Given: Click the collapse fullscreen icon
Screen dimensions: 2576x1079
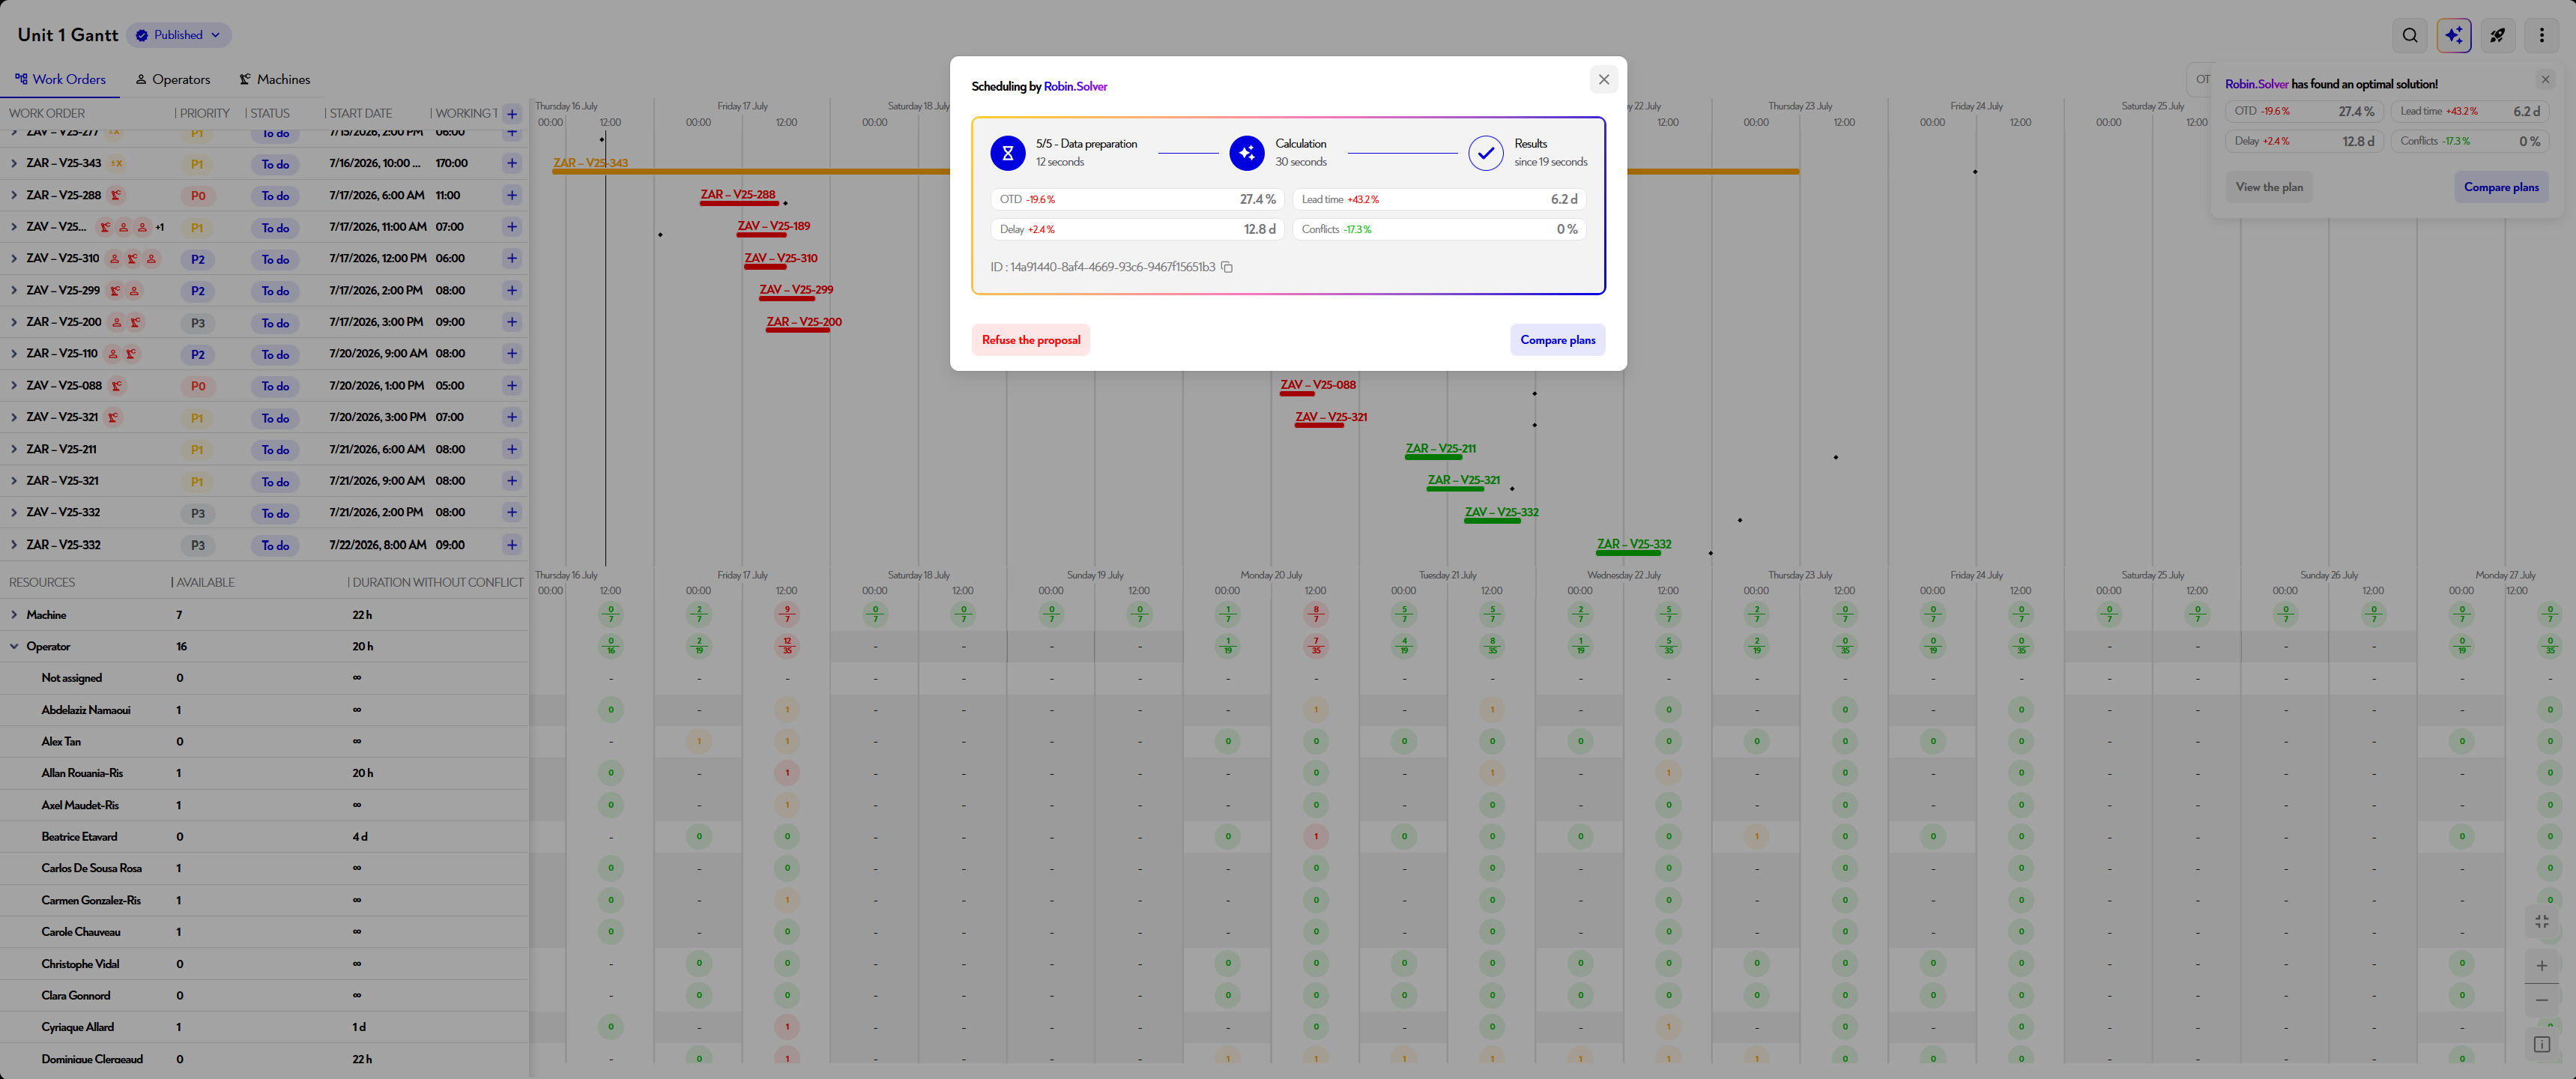Looking at the screenshot, I should (2541, 921).
